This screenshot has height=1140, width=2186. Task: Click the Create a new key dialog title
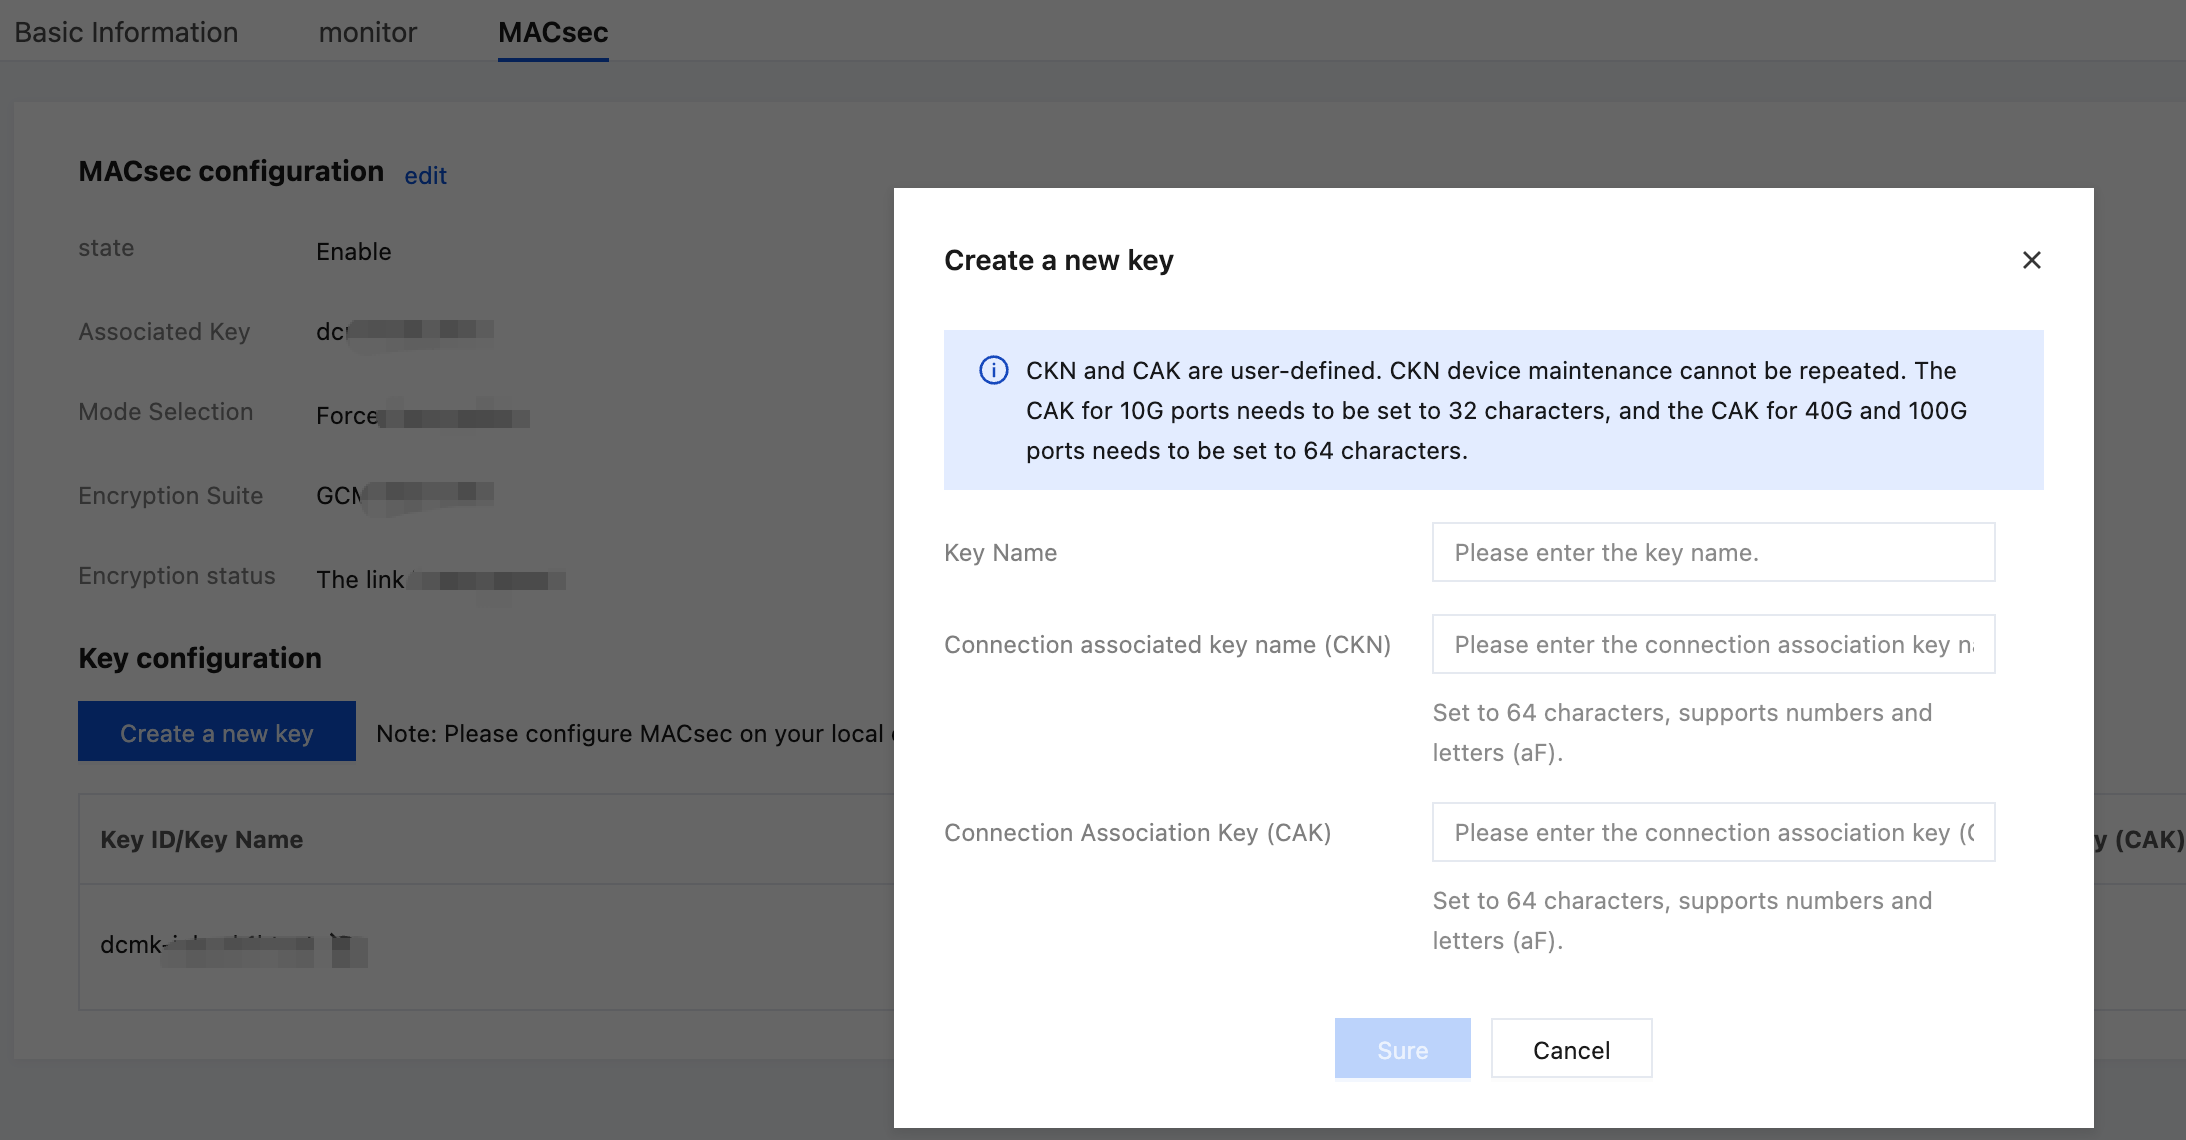pyautogui.click(x=1058, y=261)
